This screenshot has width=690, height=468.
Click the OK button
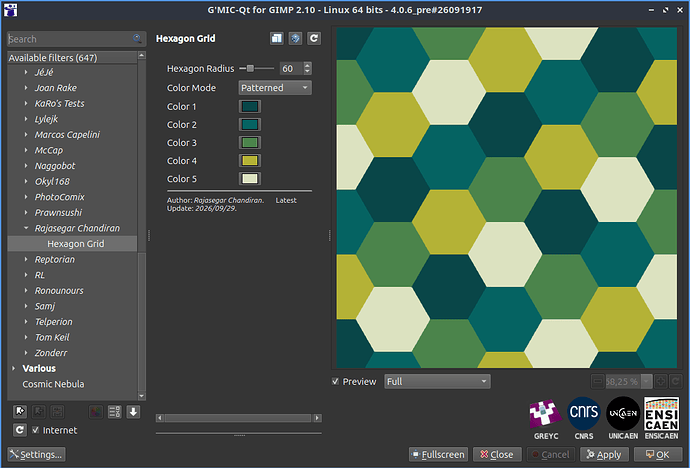(x=658, y=454)
